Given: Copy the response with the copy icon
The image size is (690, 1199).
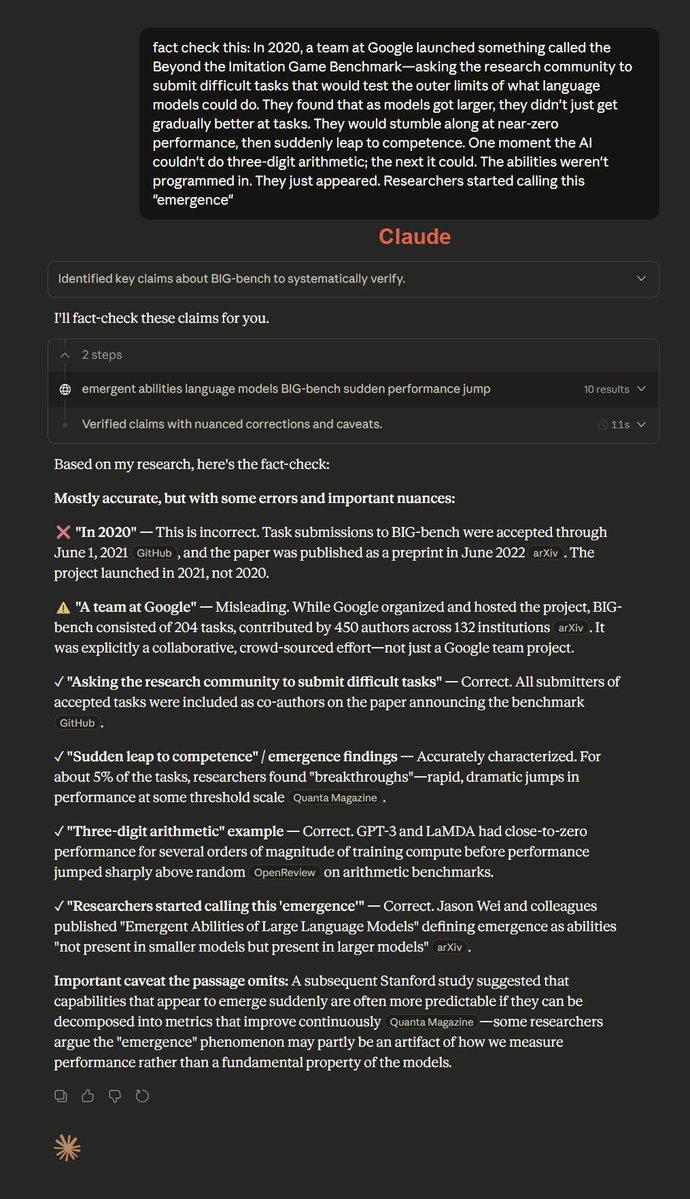Looking at the screenshot, I should [x=61, y=1096].
